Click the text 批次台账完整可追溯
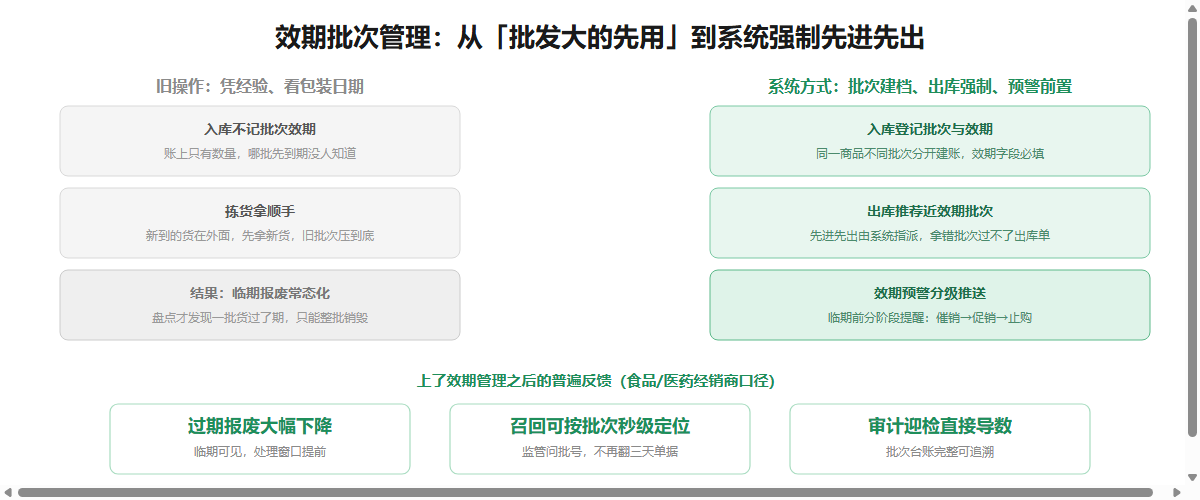Screen dimensions: 1200x500 [940, 452]
